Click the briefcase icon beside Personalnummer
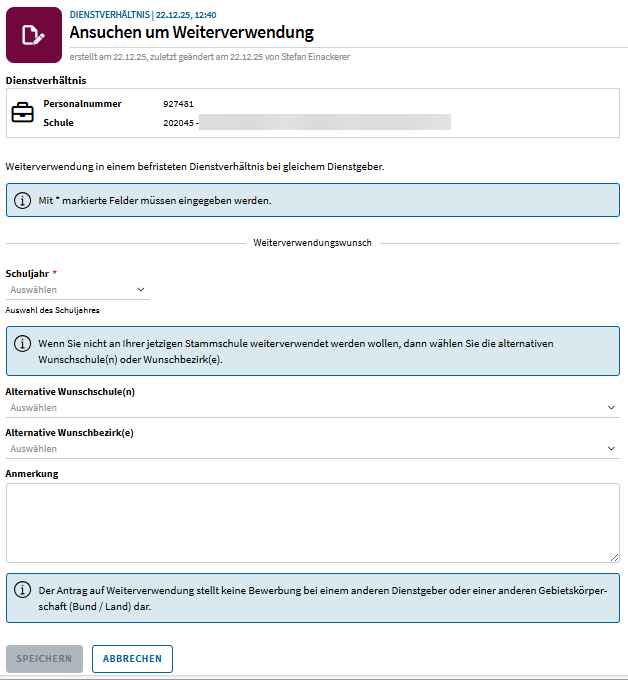 point(22,113)
